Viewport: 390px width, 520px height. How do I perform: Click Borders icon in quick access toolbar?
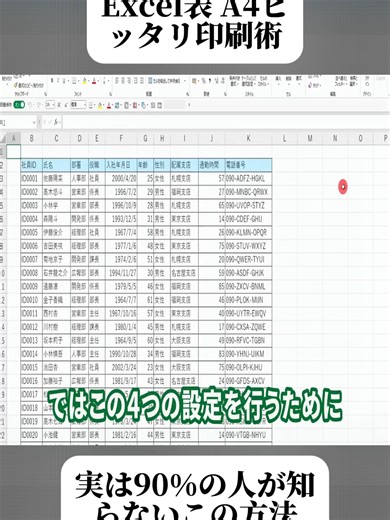[x=91, y=105]
